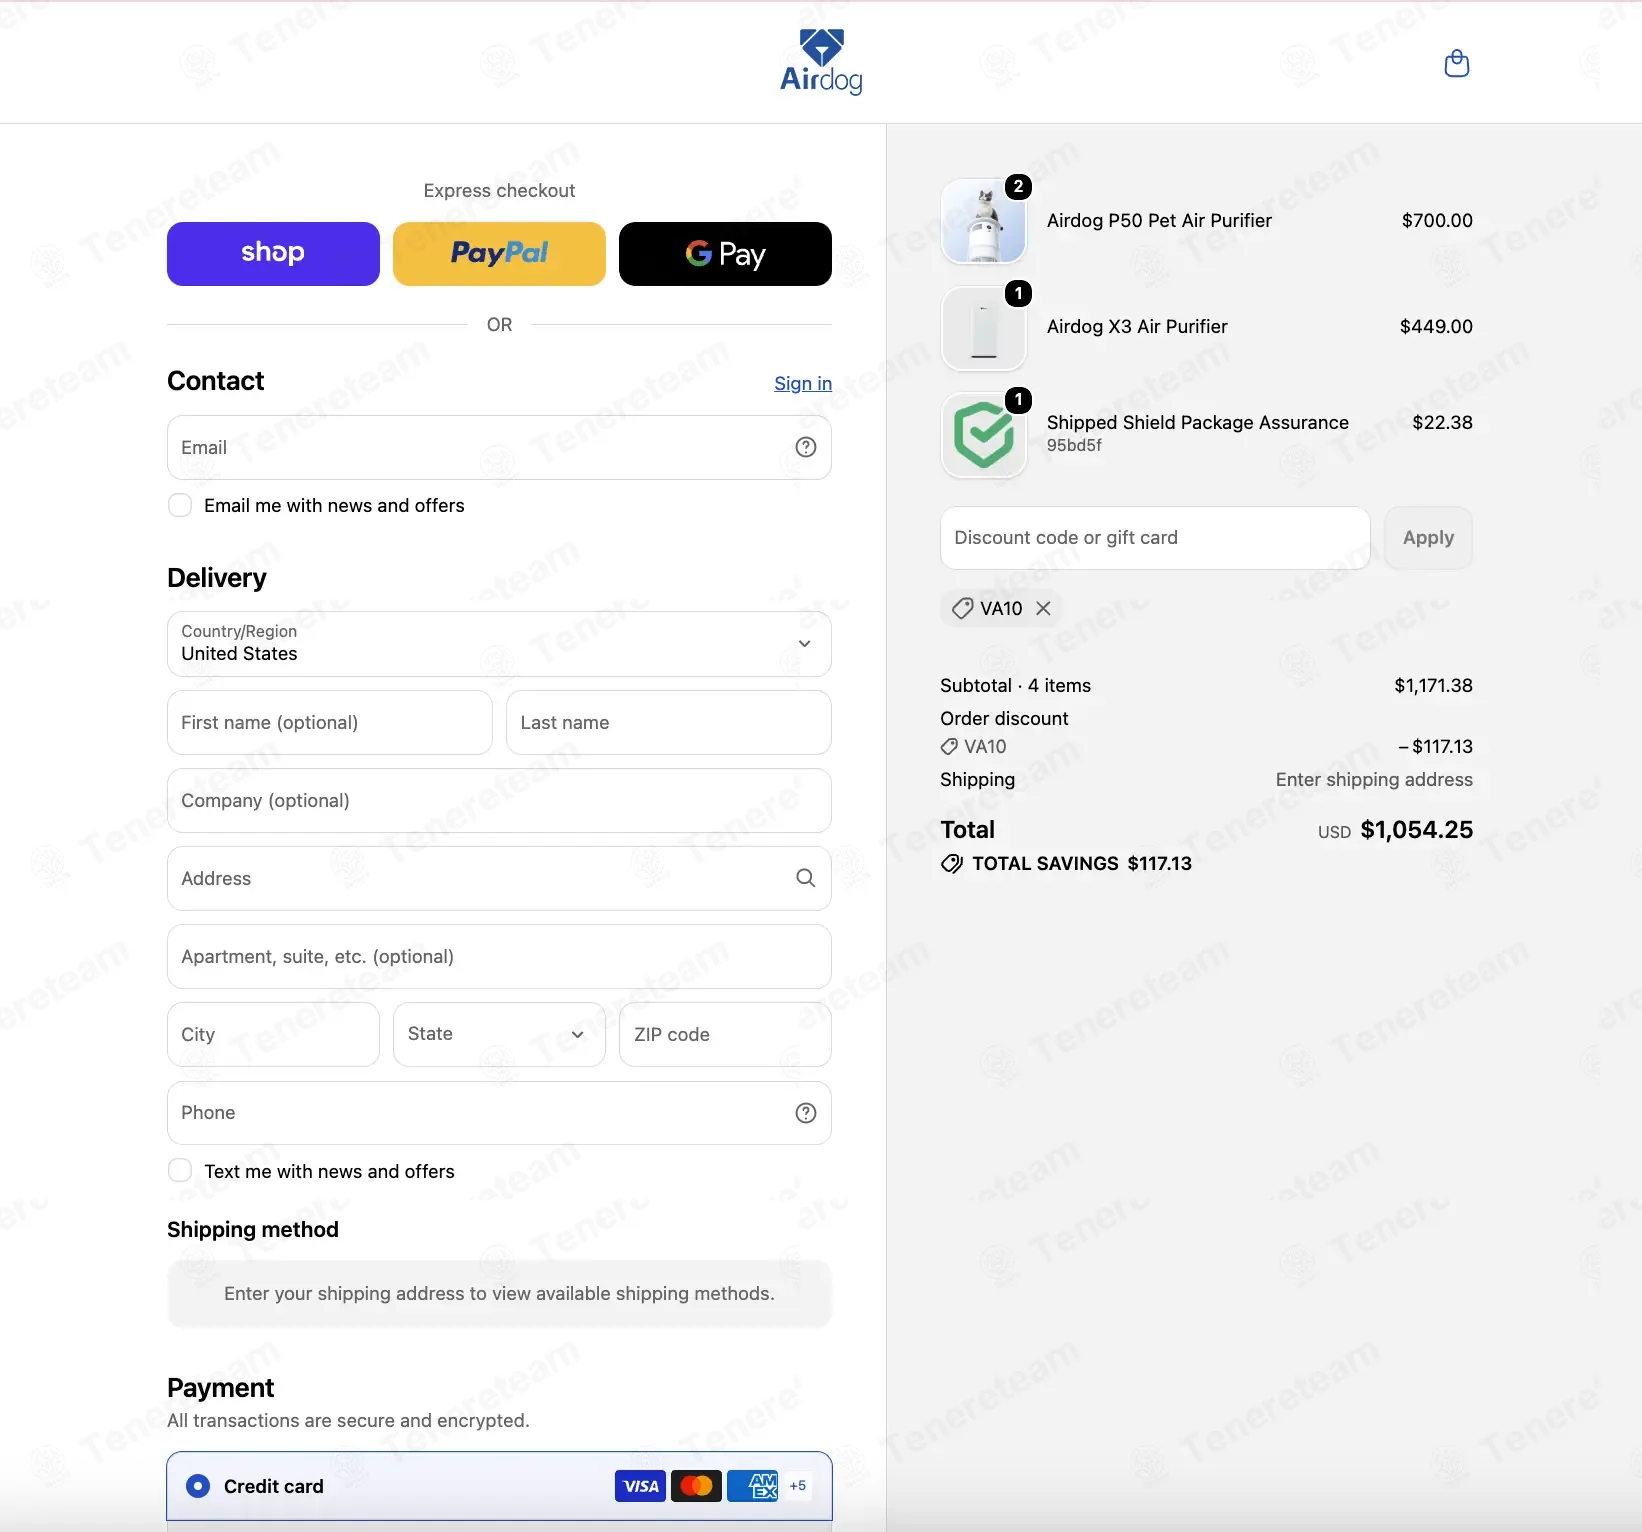
Task: Remove the VA10 discount code tag
Action: click(x=1043, y=608)
